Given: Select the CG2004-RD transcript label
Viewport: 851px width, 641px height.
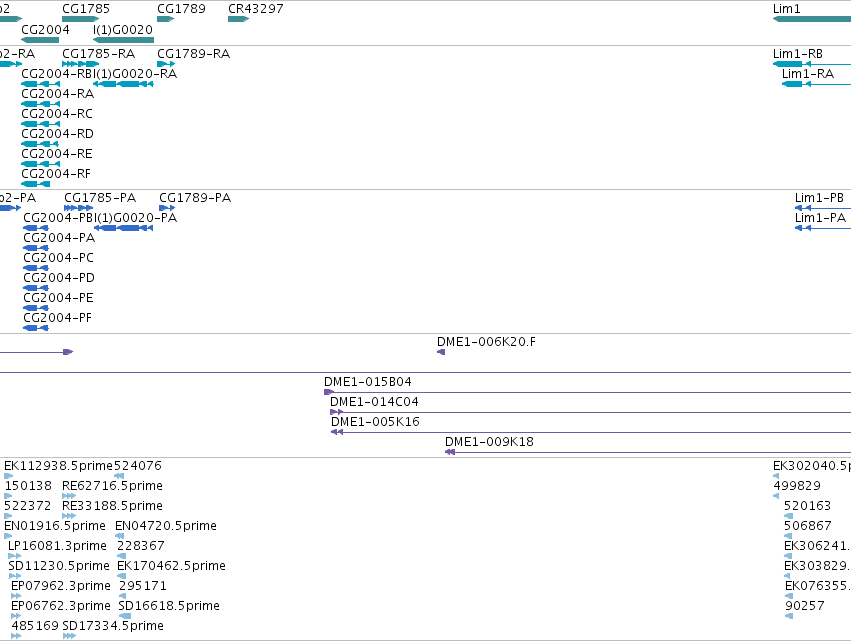Looking at the screenshot, I should (58, 134).
